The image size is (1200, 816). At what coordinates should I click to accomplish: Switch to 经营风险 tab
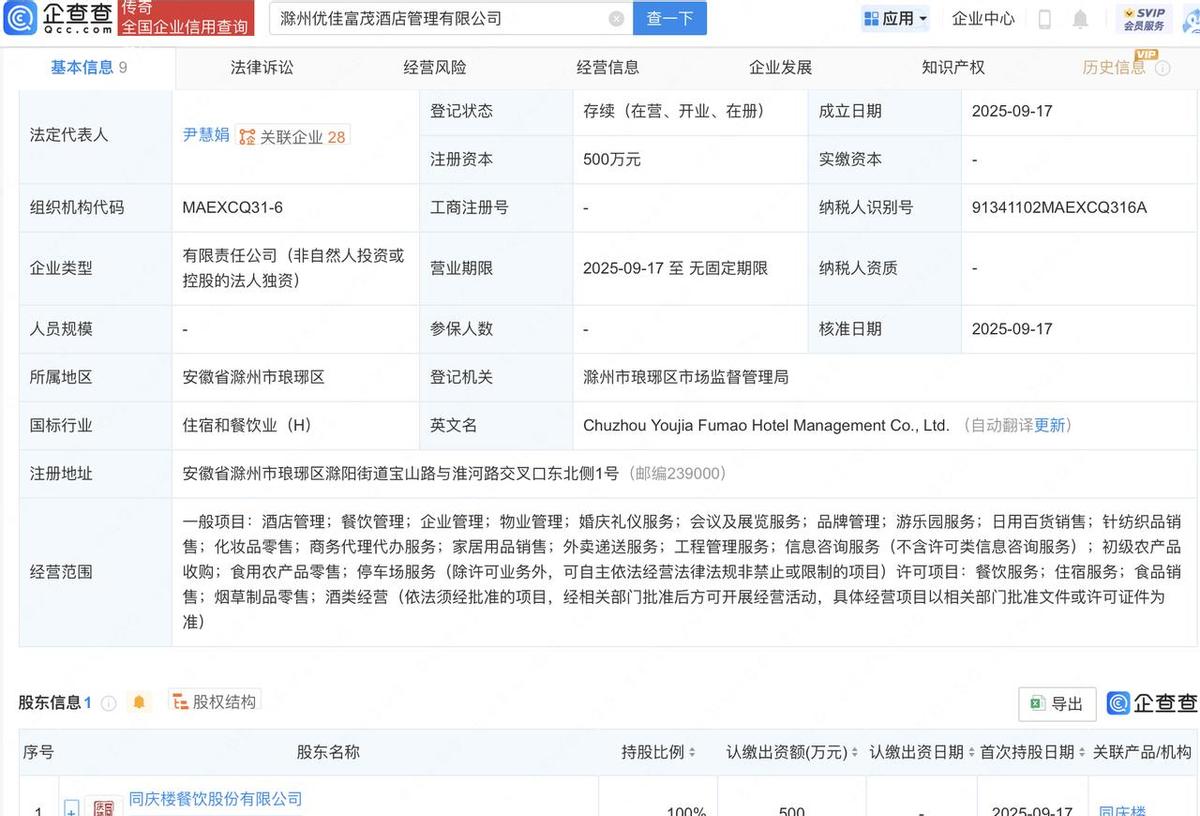435,67
